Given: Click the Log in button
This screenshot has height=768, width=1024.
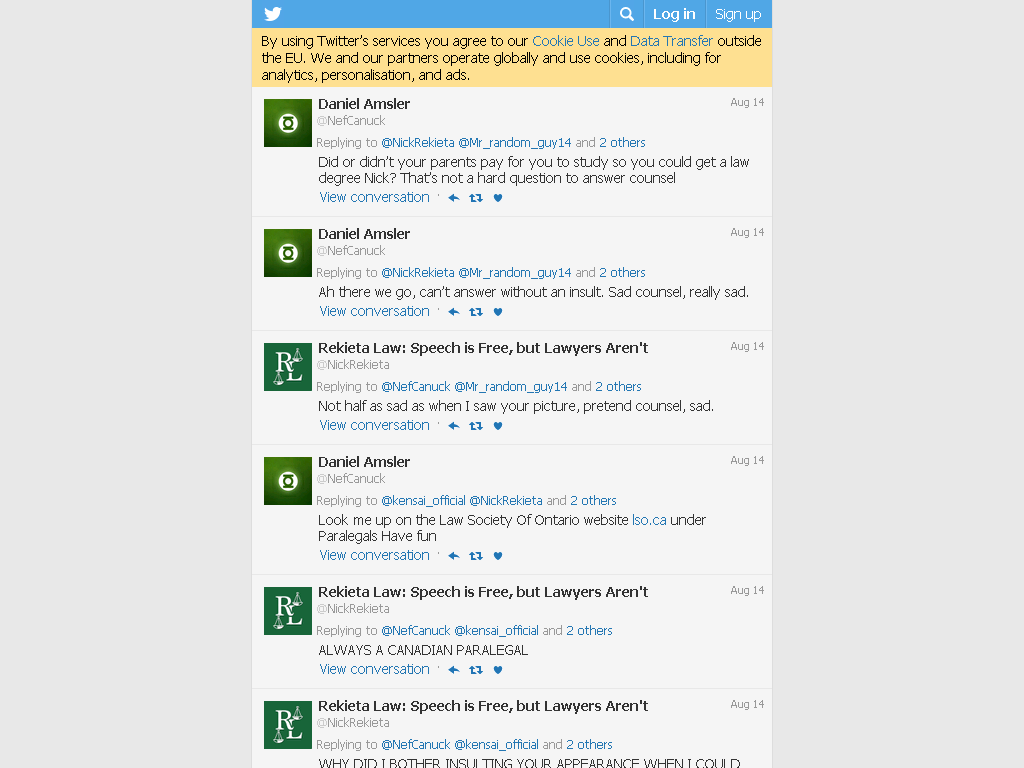Looking at the screenshot, I should (x=674, y=14).
